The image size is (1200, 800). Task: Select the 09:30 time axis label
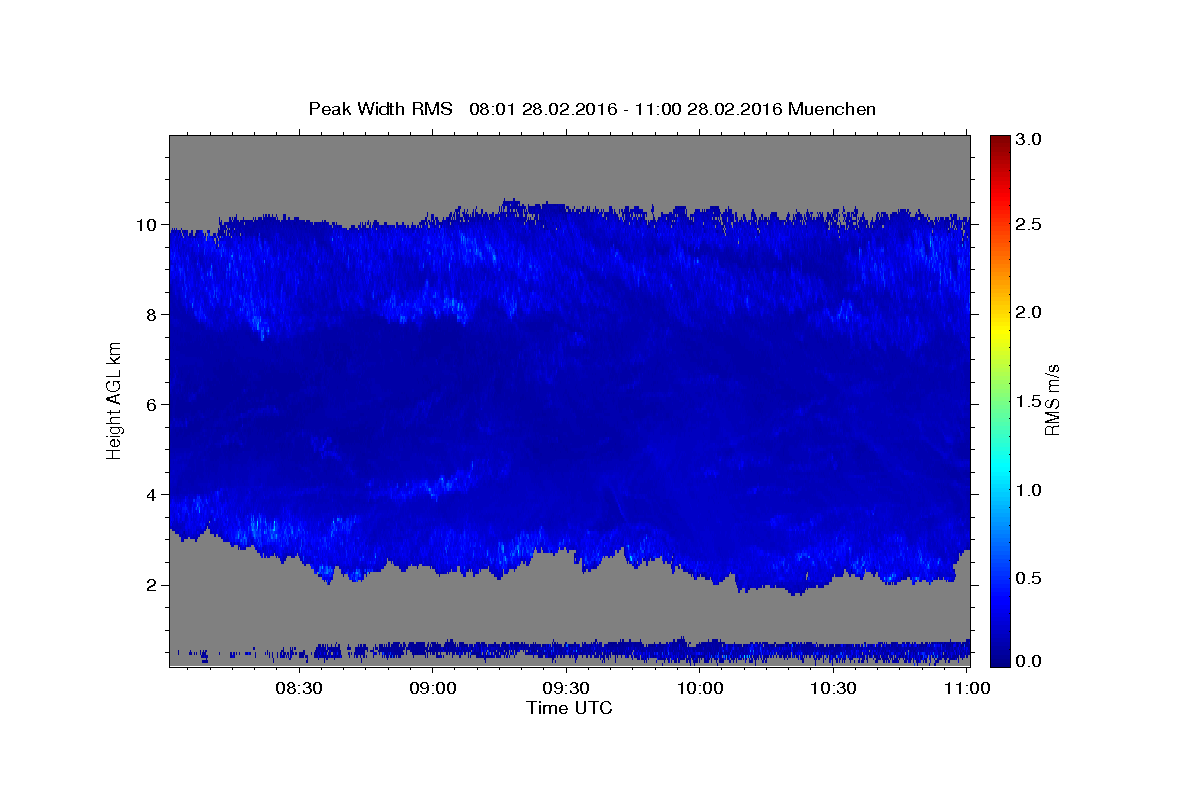566,688
